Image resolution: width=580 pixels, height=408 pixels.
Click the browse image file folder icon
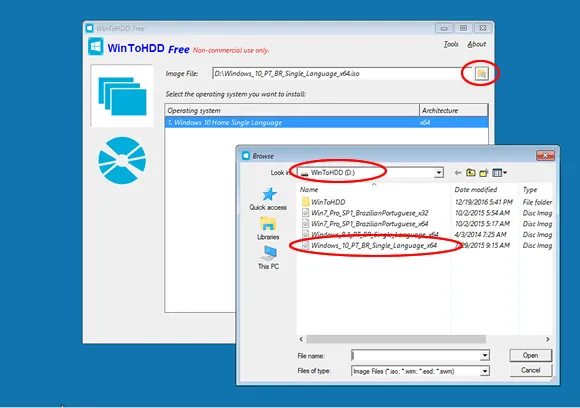click(x=481, y=73)
